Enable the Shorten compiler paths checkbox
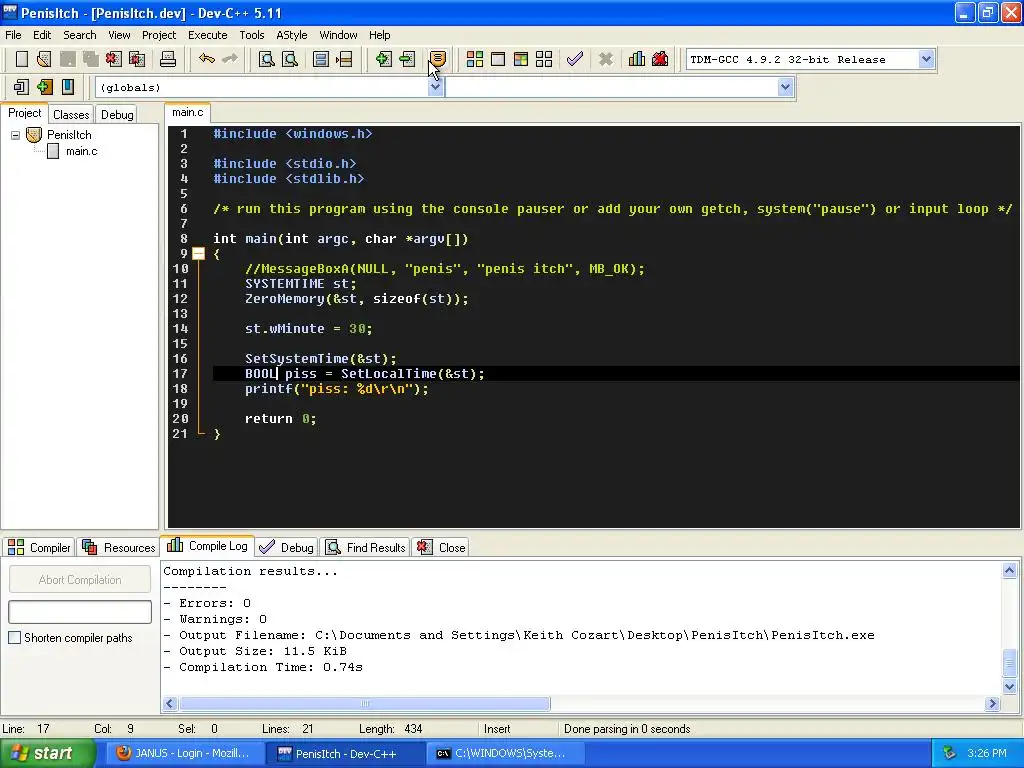The width and height of the screenshot is (1024, 768). coord(14,637)
